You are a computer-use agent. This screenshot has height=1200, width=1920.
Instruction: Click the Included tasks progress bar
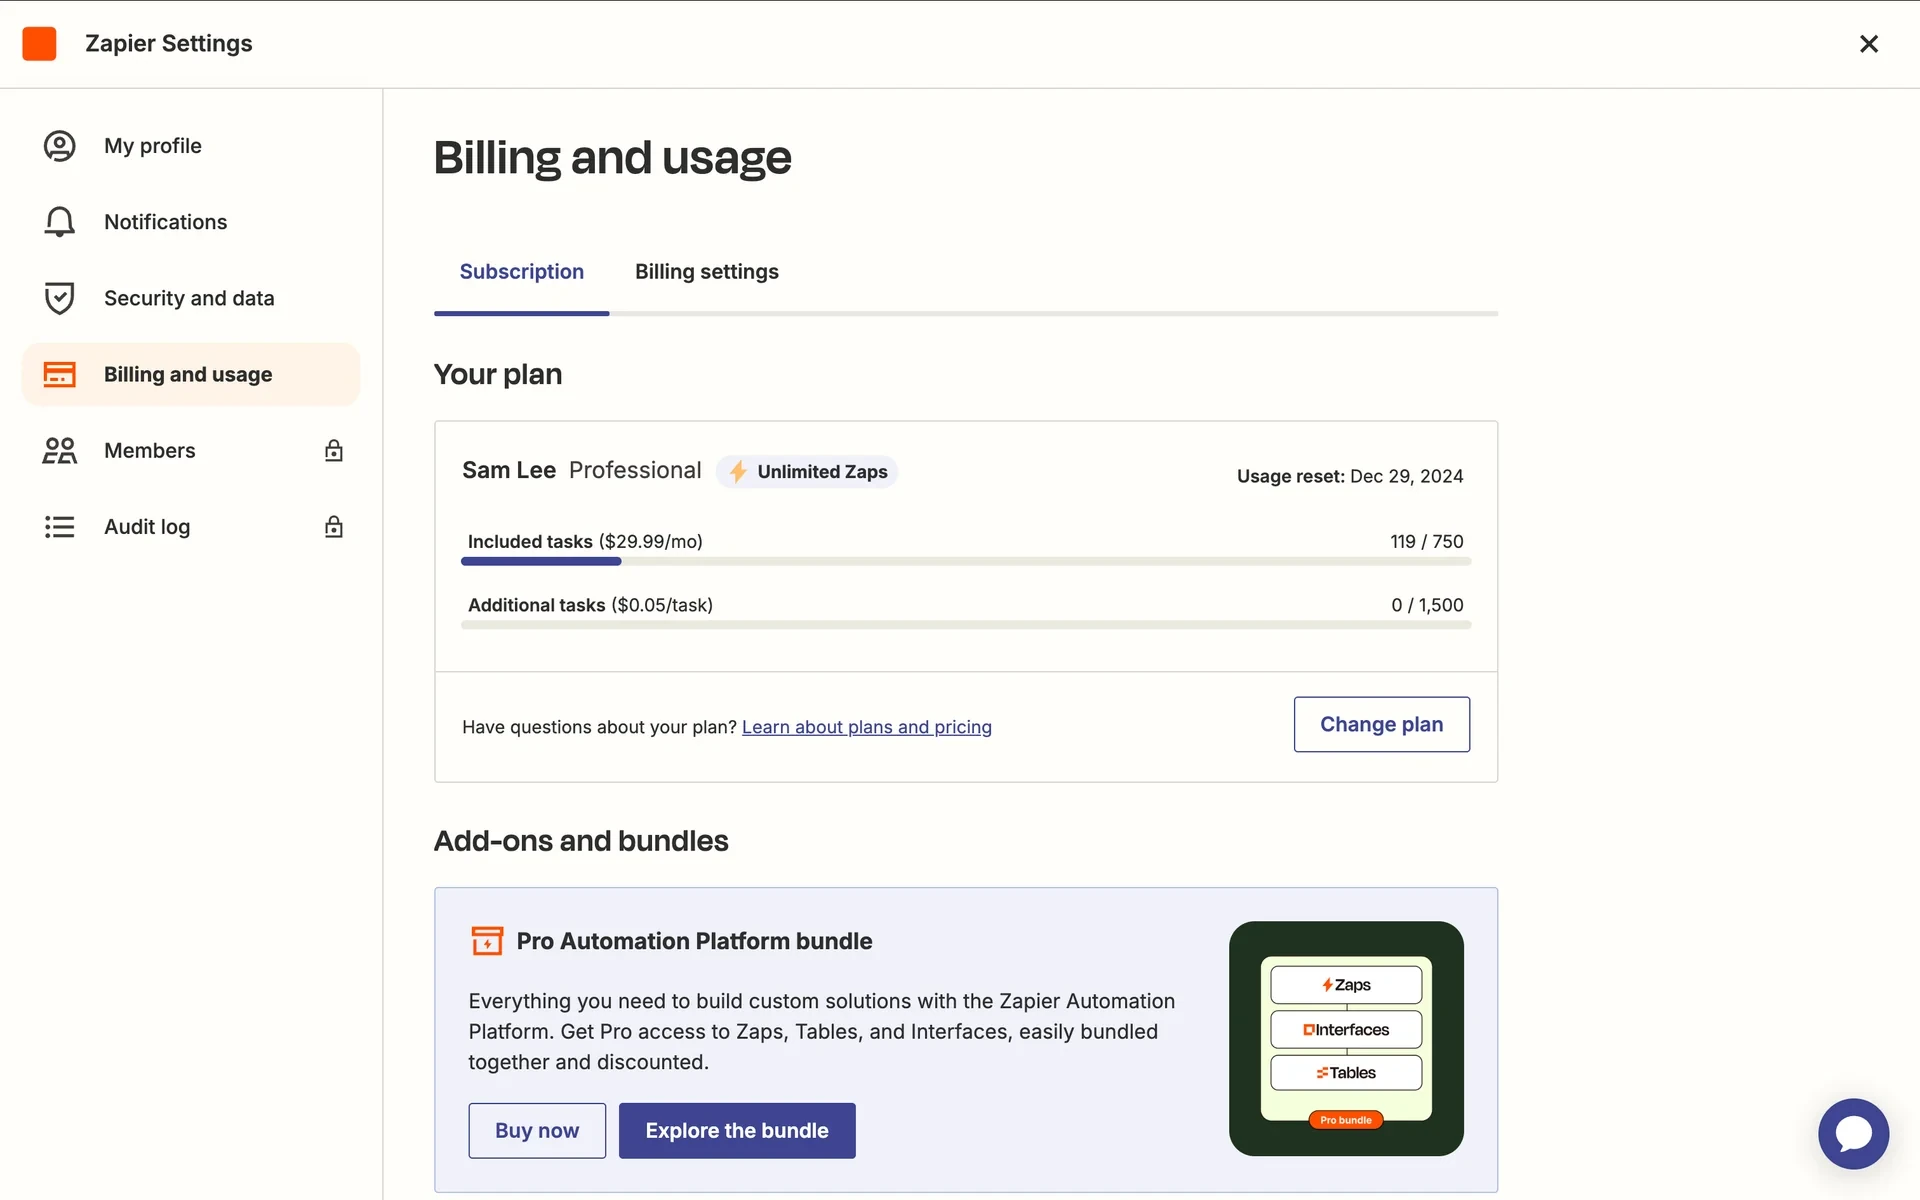coord(966,562)
